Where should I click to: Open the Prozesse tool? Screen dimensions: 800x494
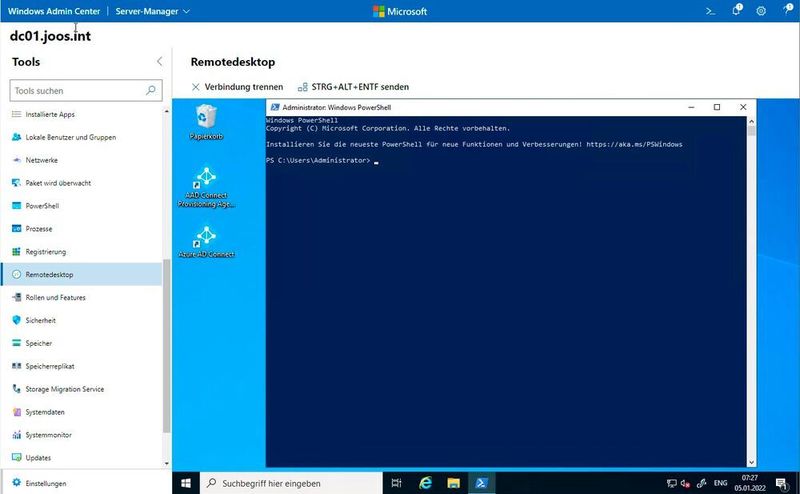click(x=39, y=229)
